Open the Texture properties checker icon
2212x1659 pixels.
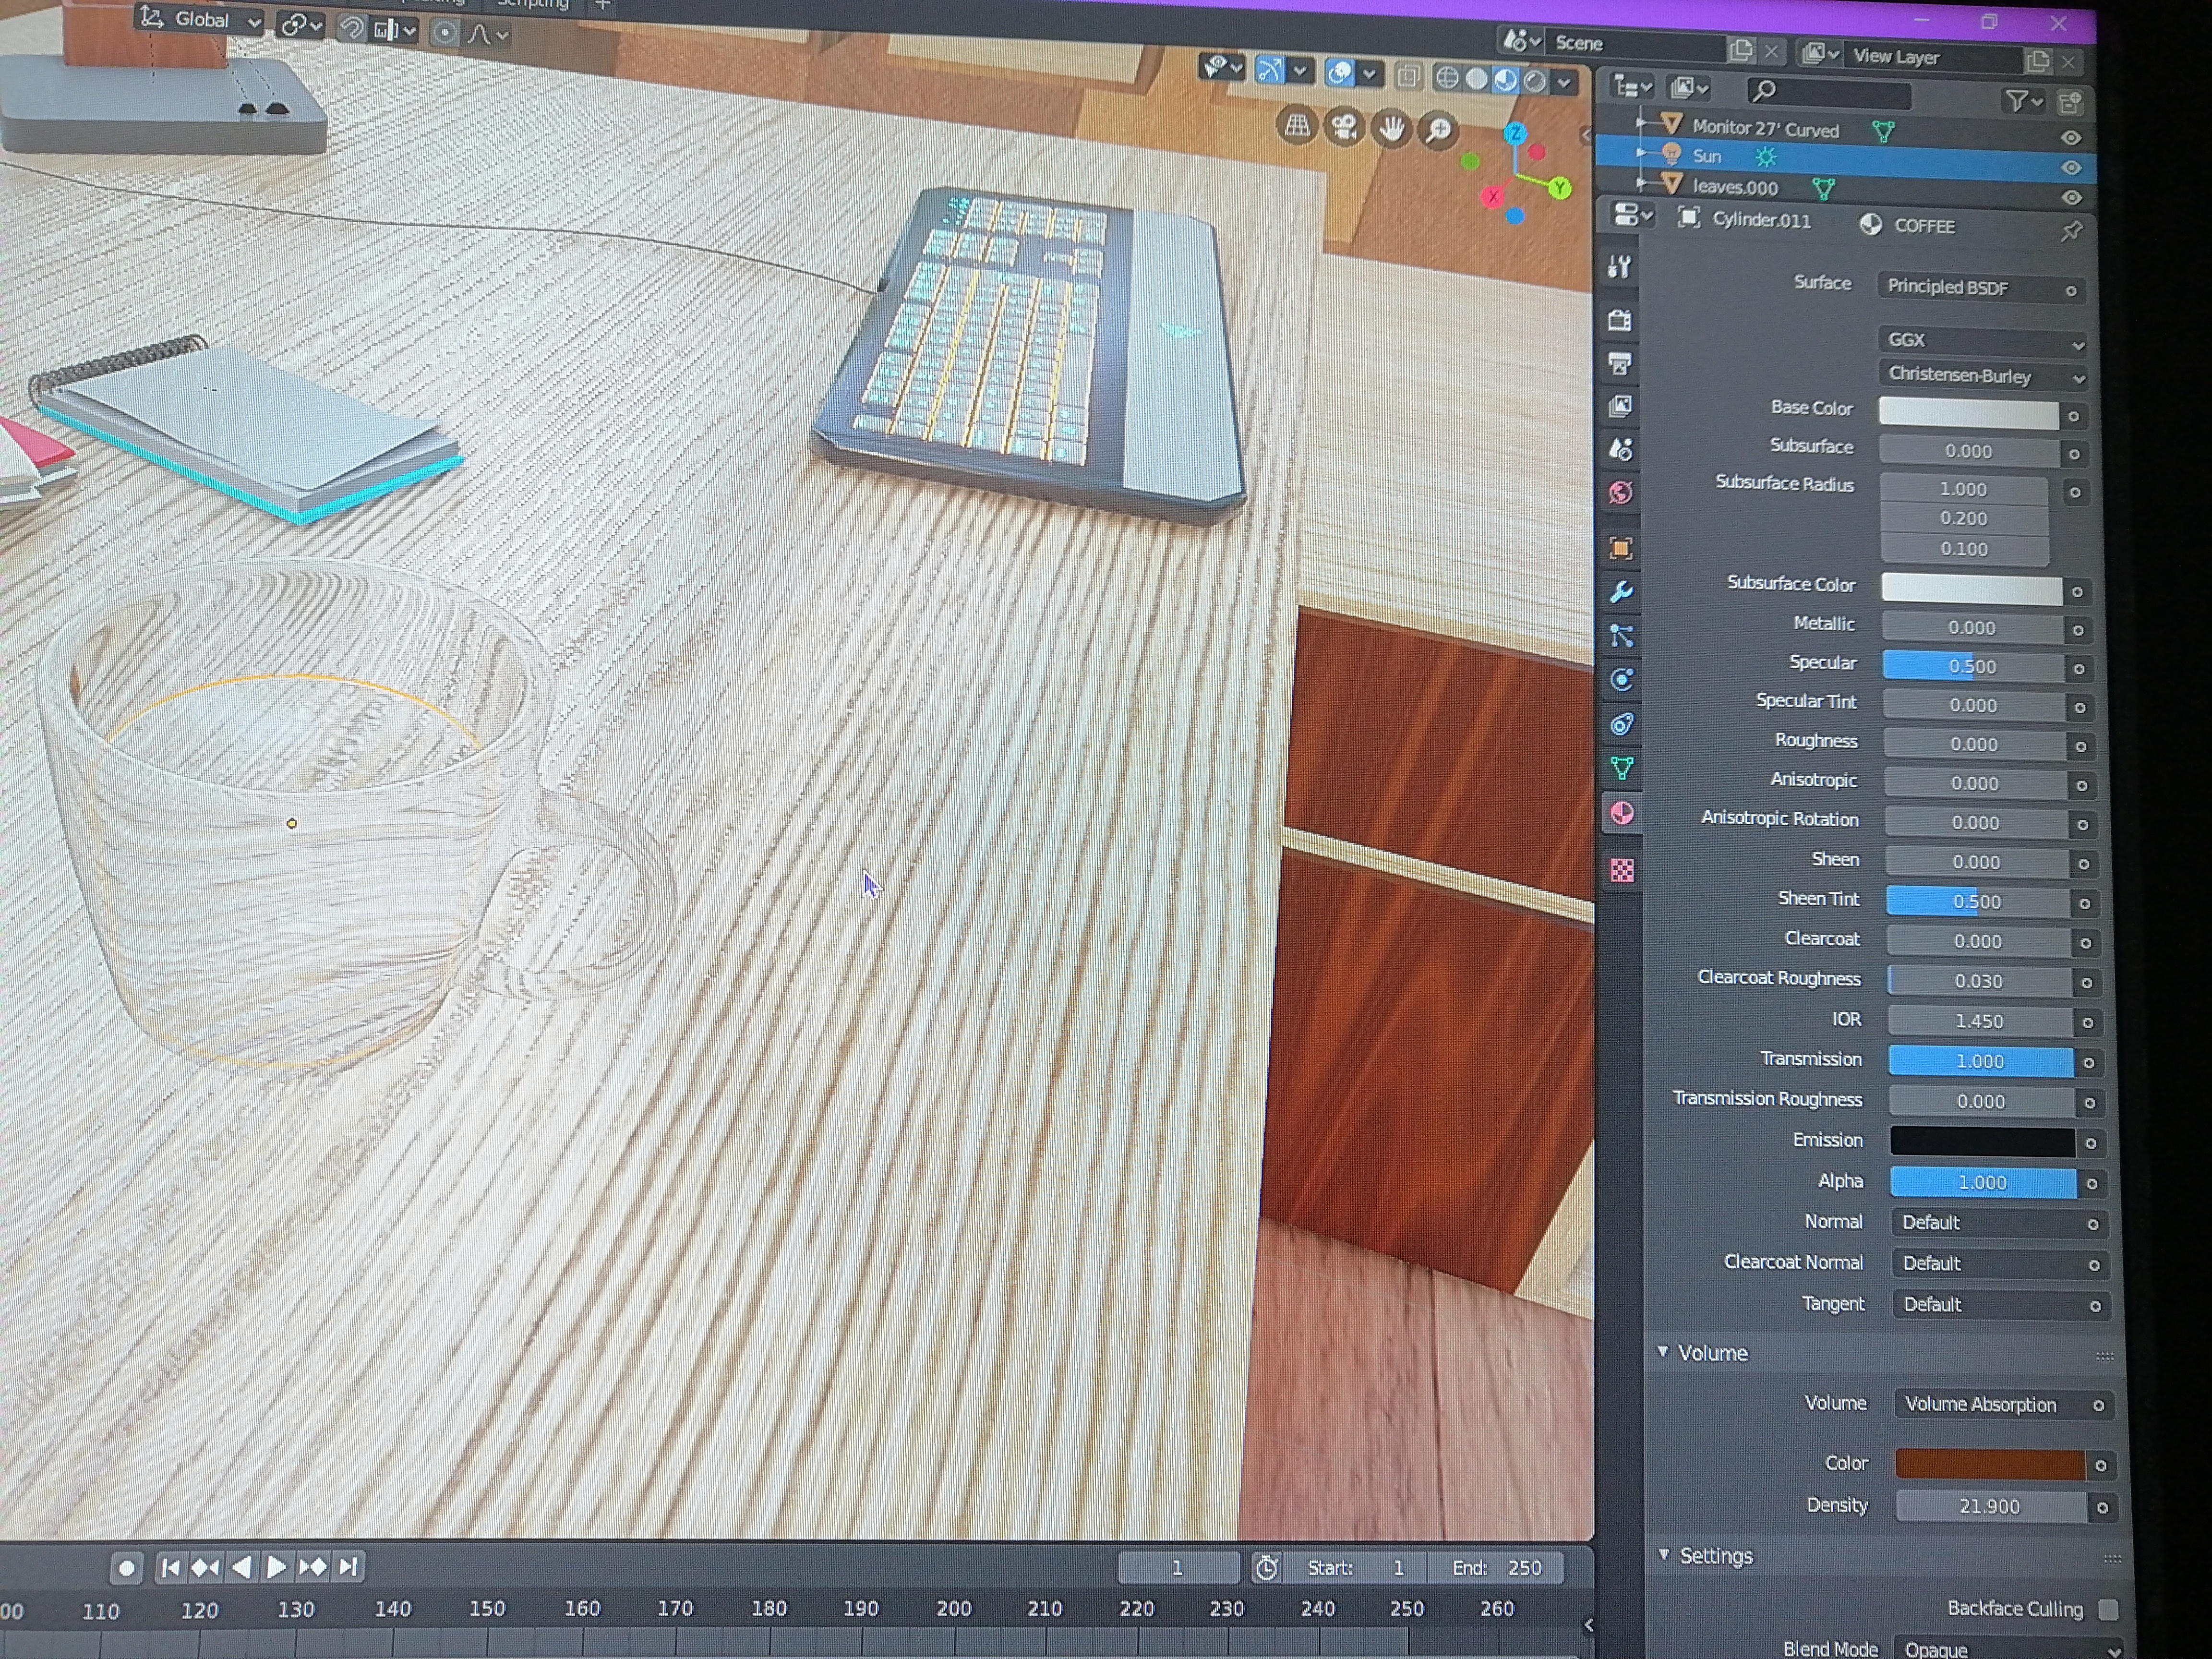pyautogui.click(x=1622, y=870)
